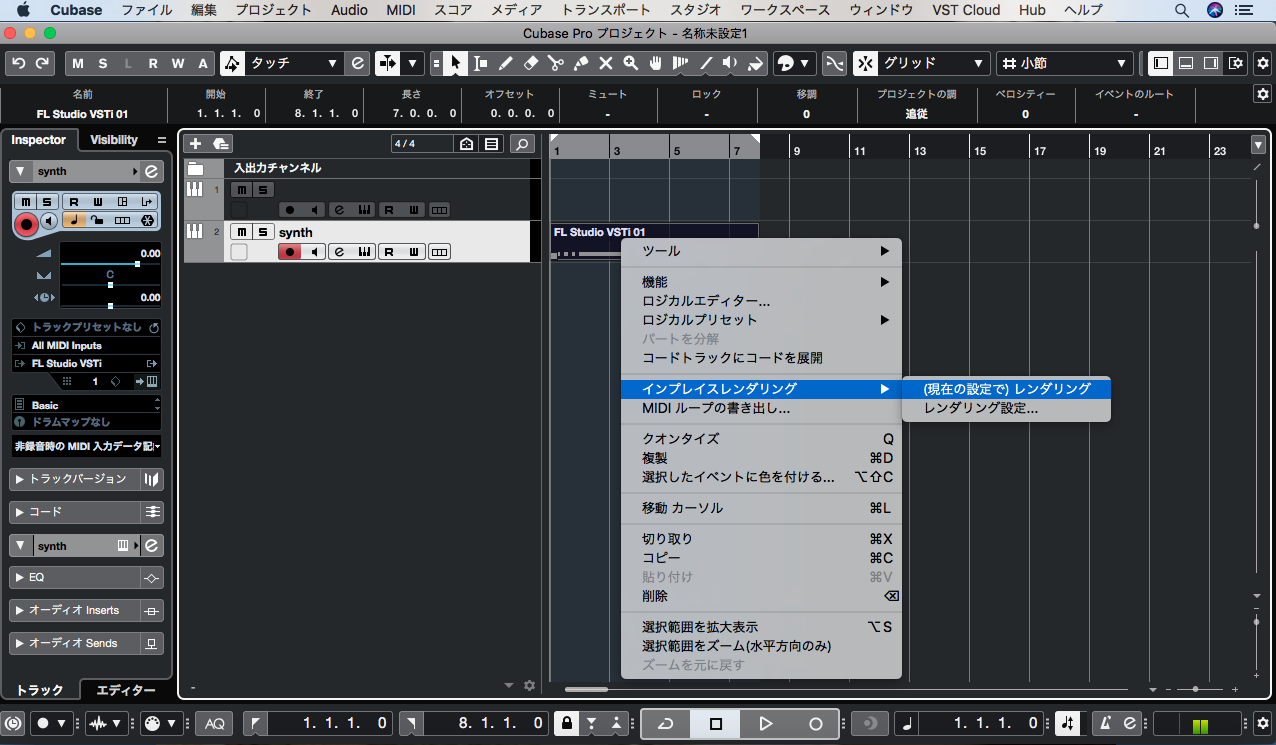The image size is (1276, 745).
Task: Open track list settings gear at bottom
Action: click(x=529, y=685)
